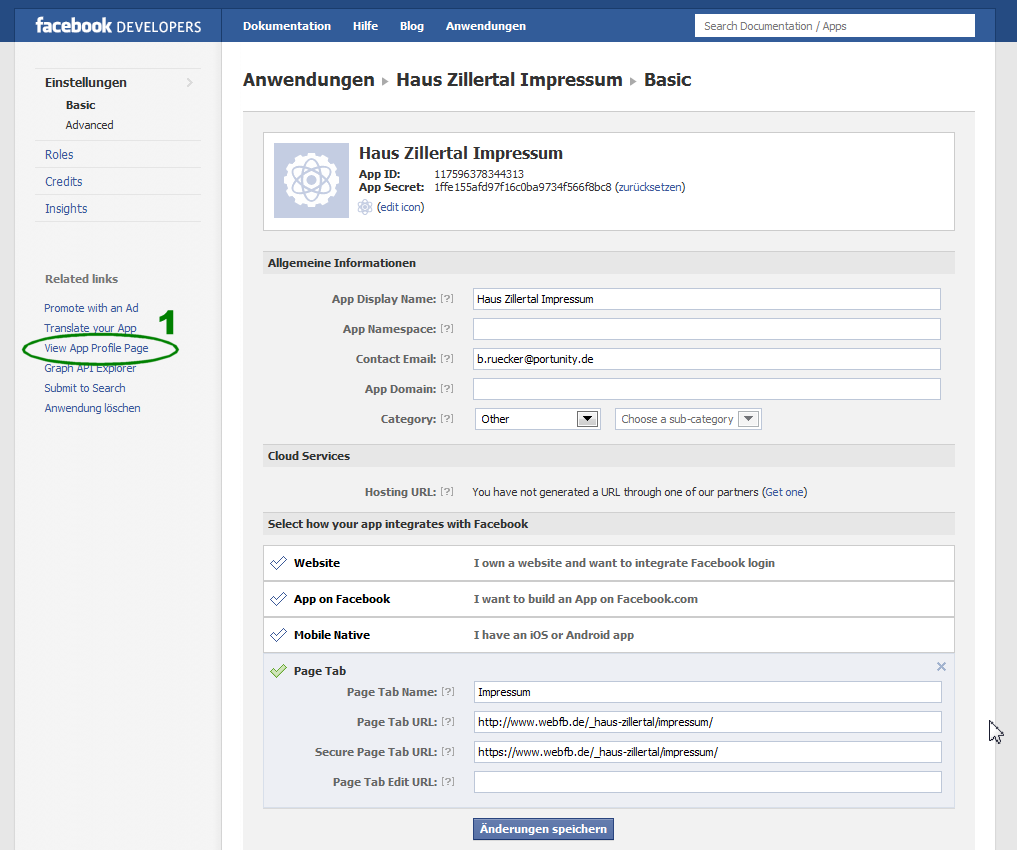Open the Dokumentation menu item

pos(287,26)
